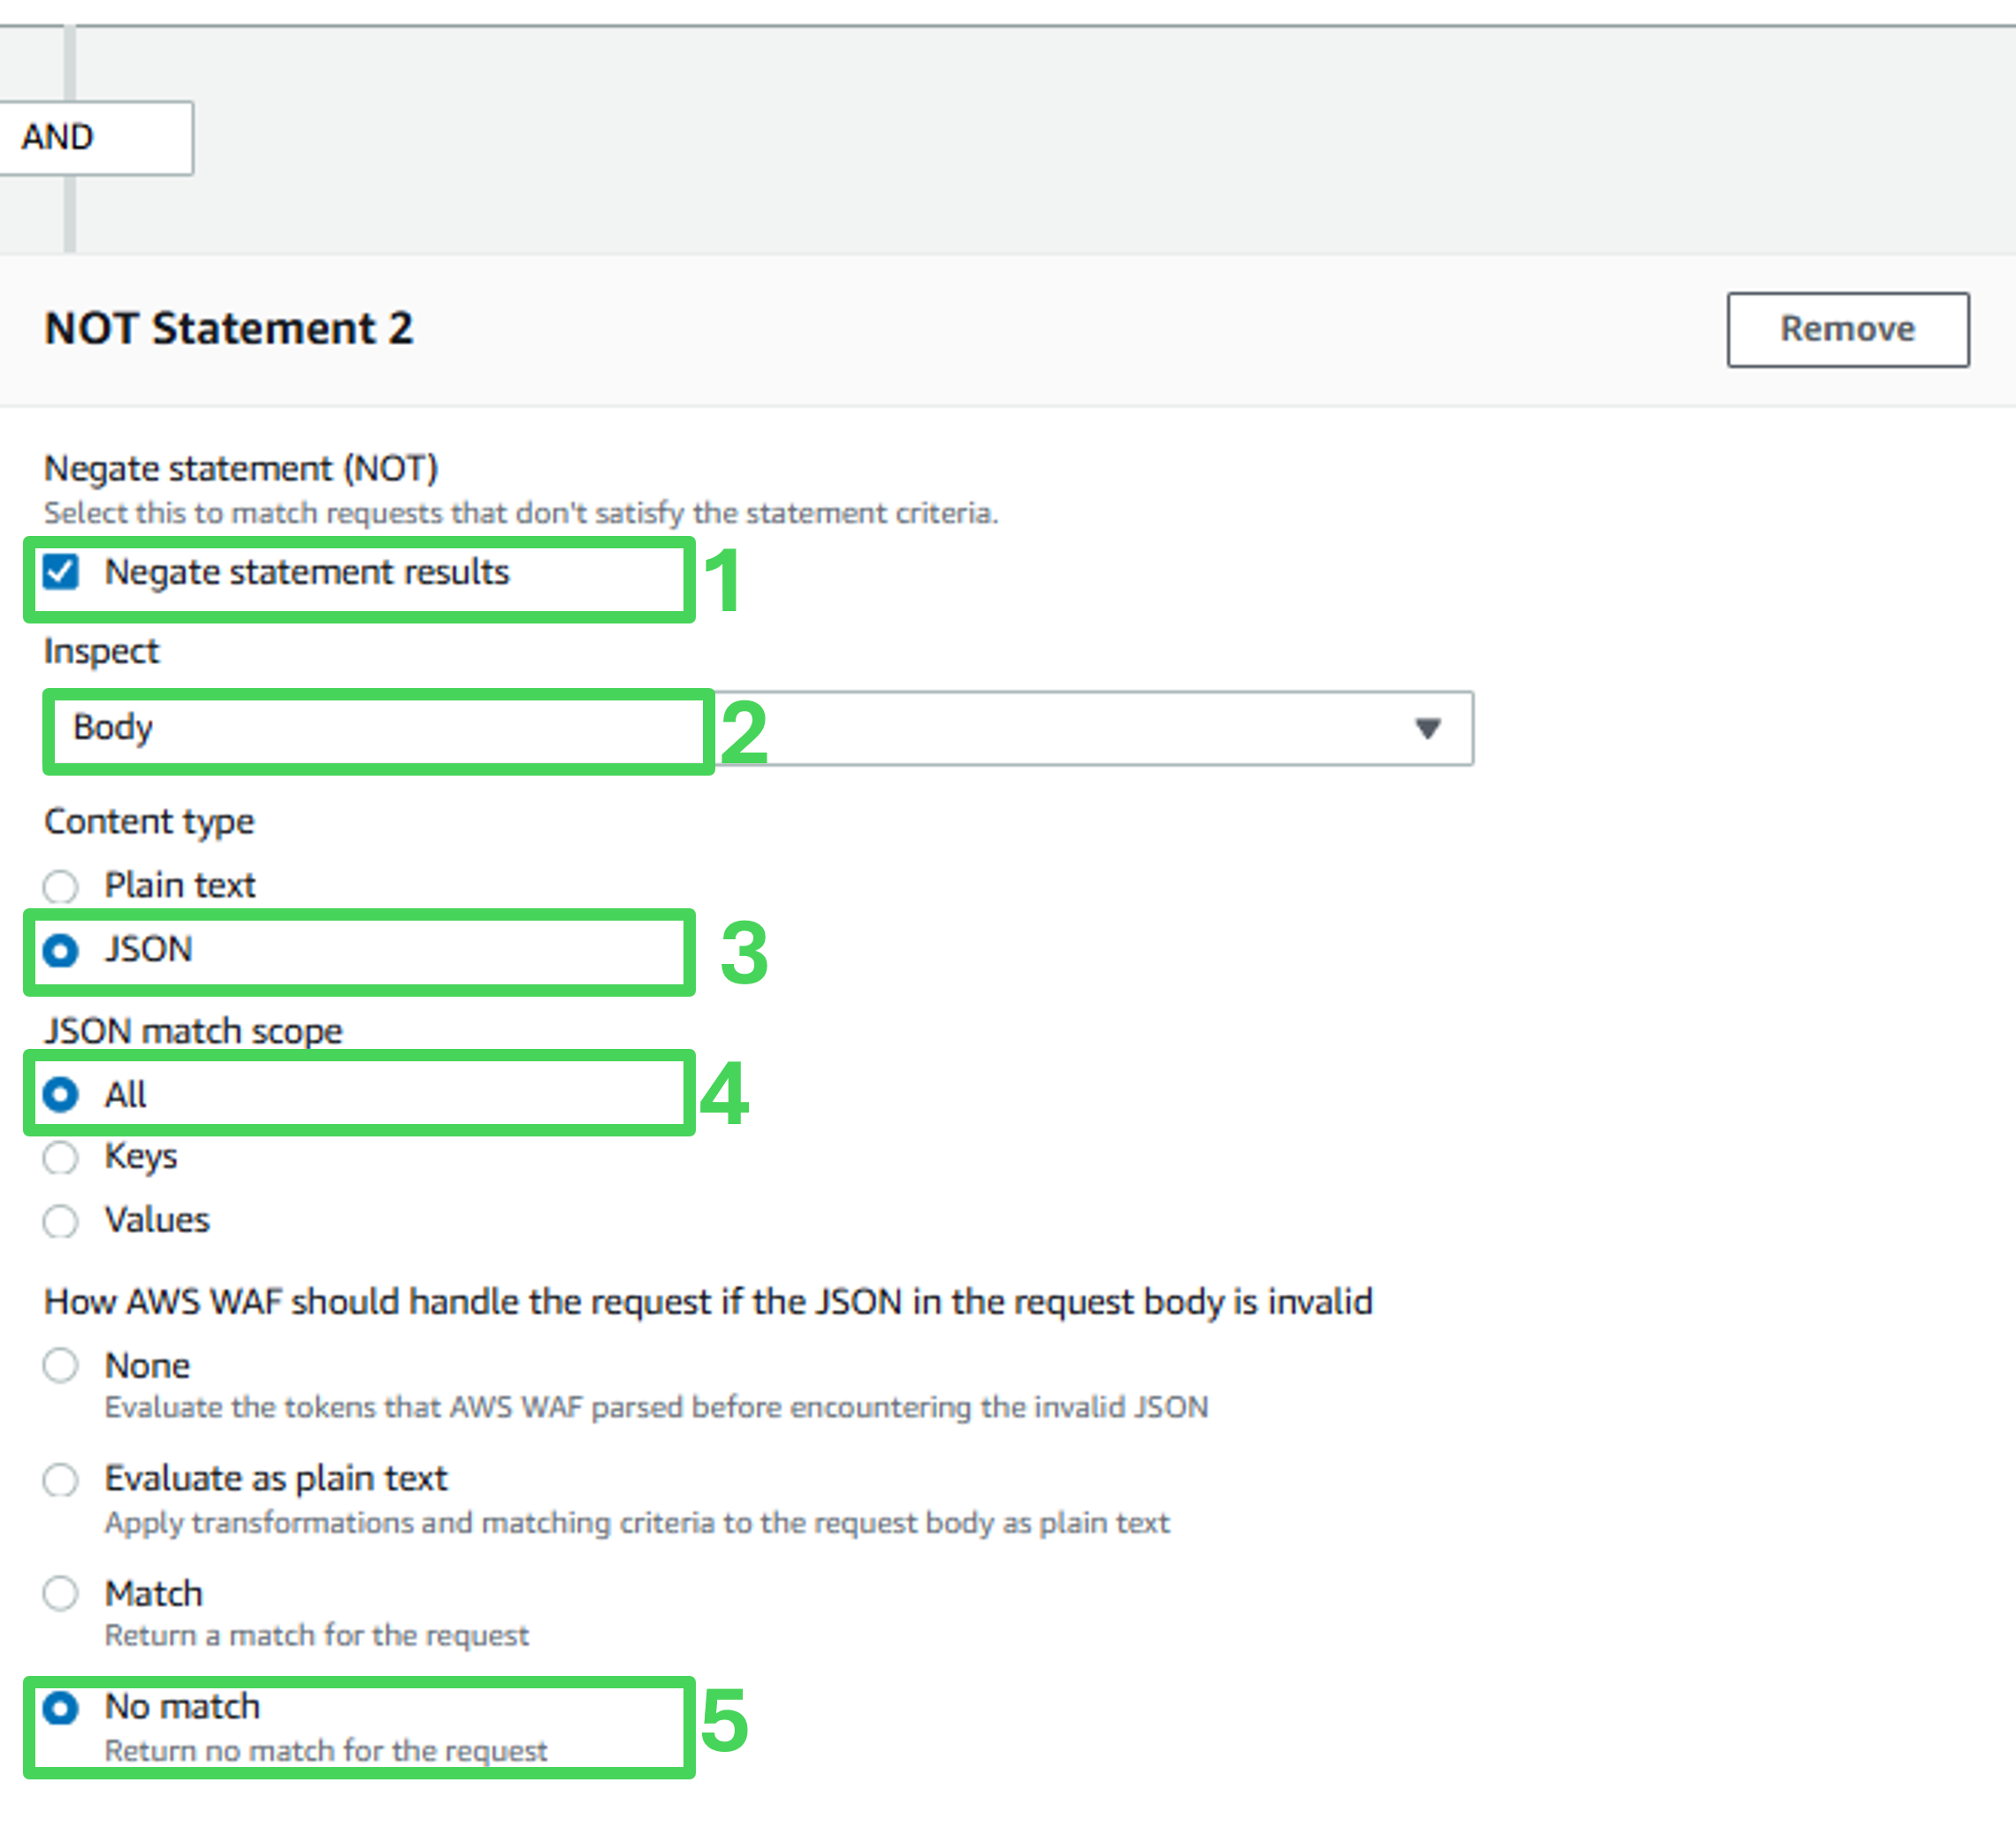This screenshot has height=1836, width=2016.
Task: Choose All for JSON match scope
Action: coord(61,1094)
